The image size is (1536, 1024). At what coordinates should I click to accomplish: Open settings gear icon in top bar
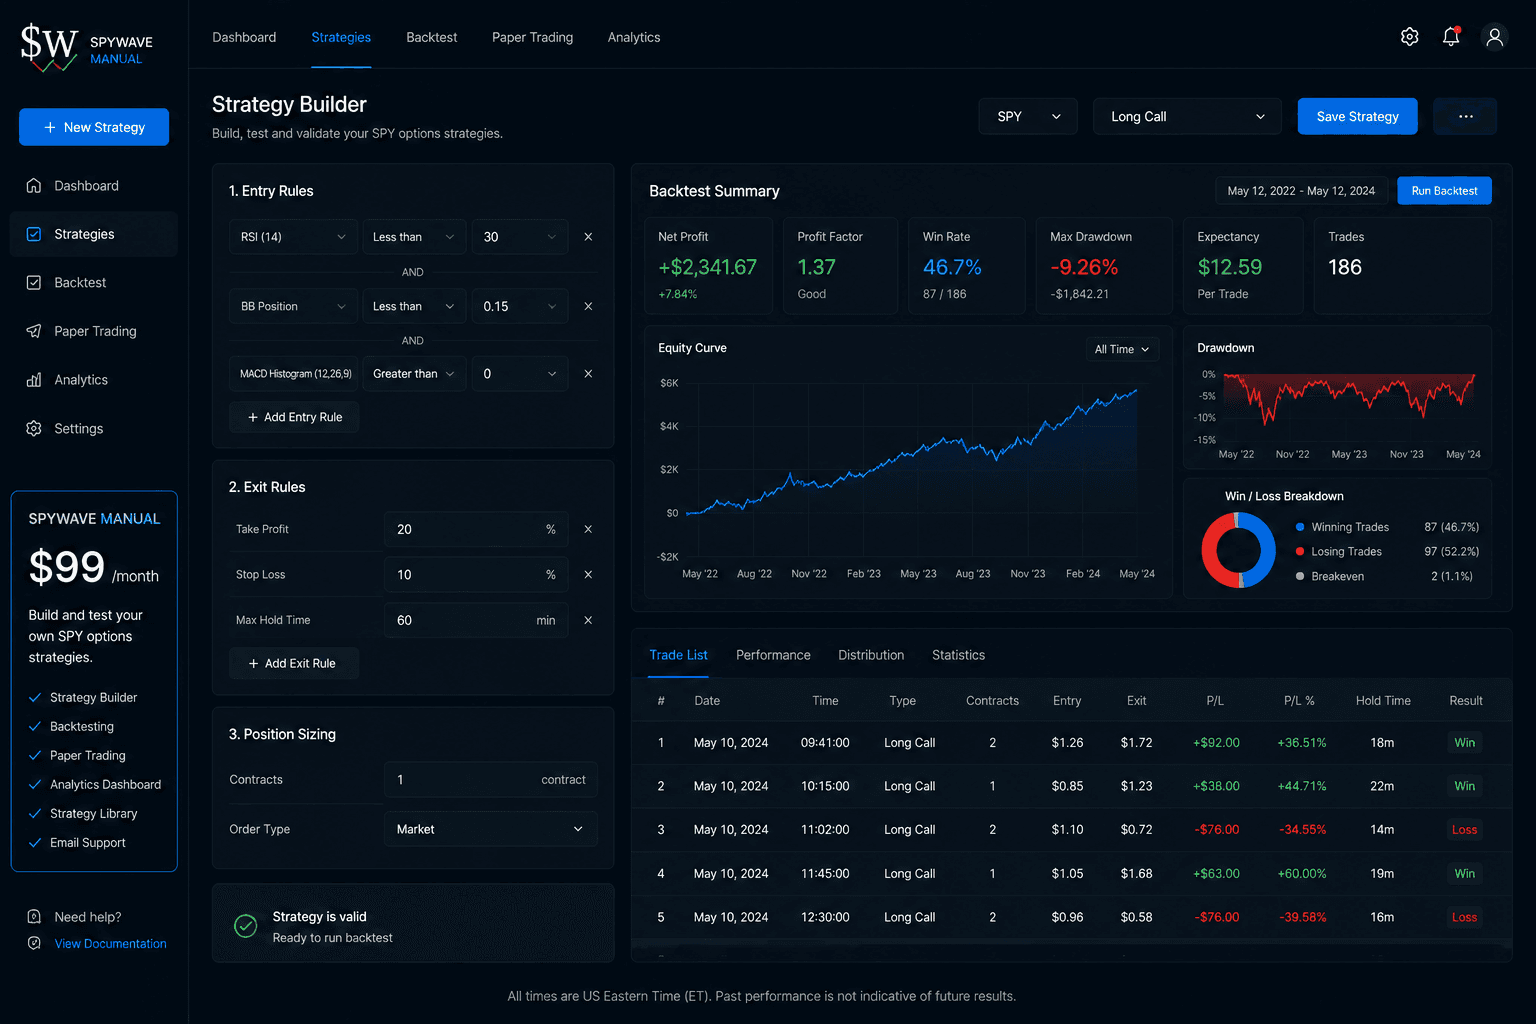pyautogui.click(x=1409, y=37)
